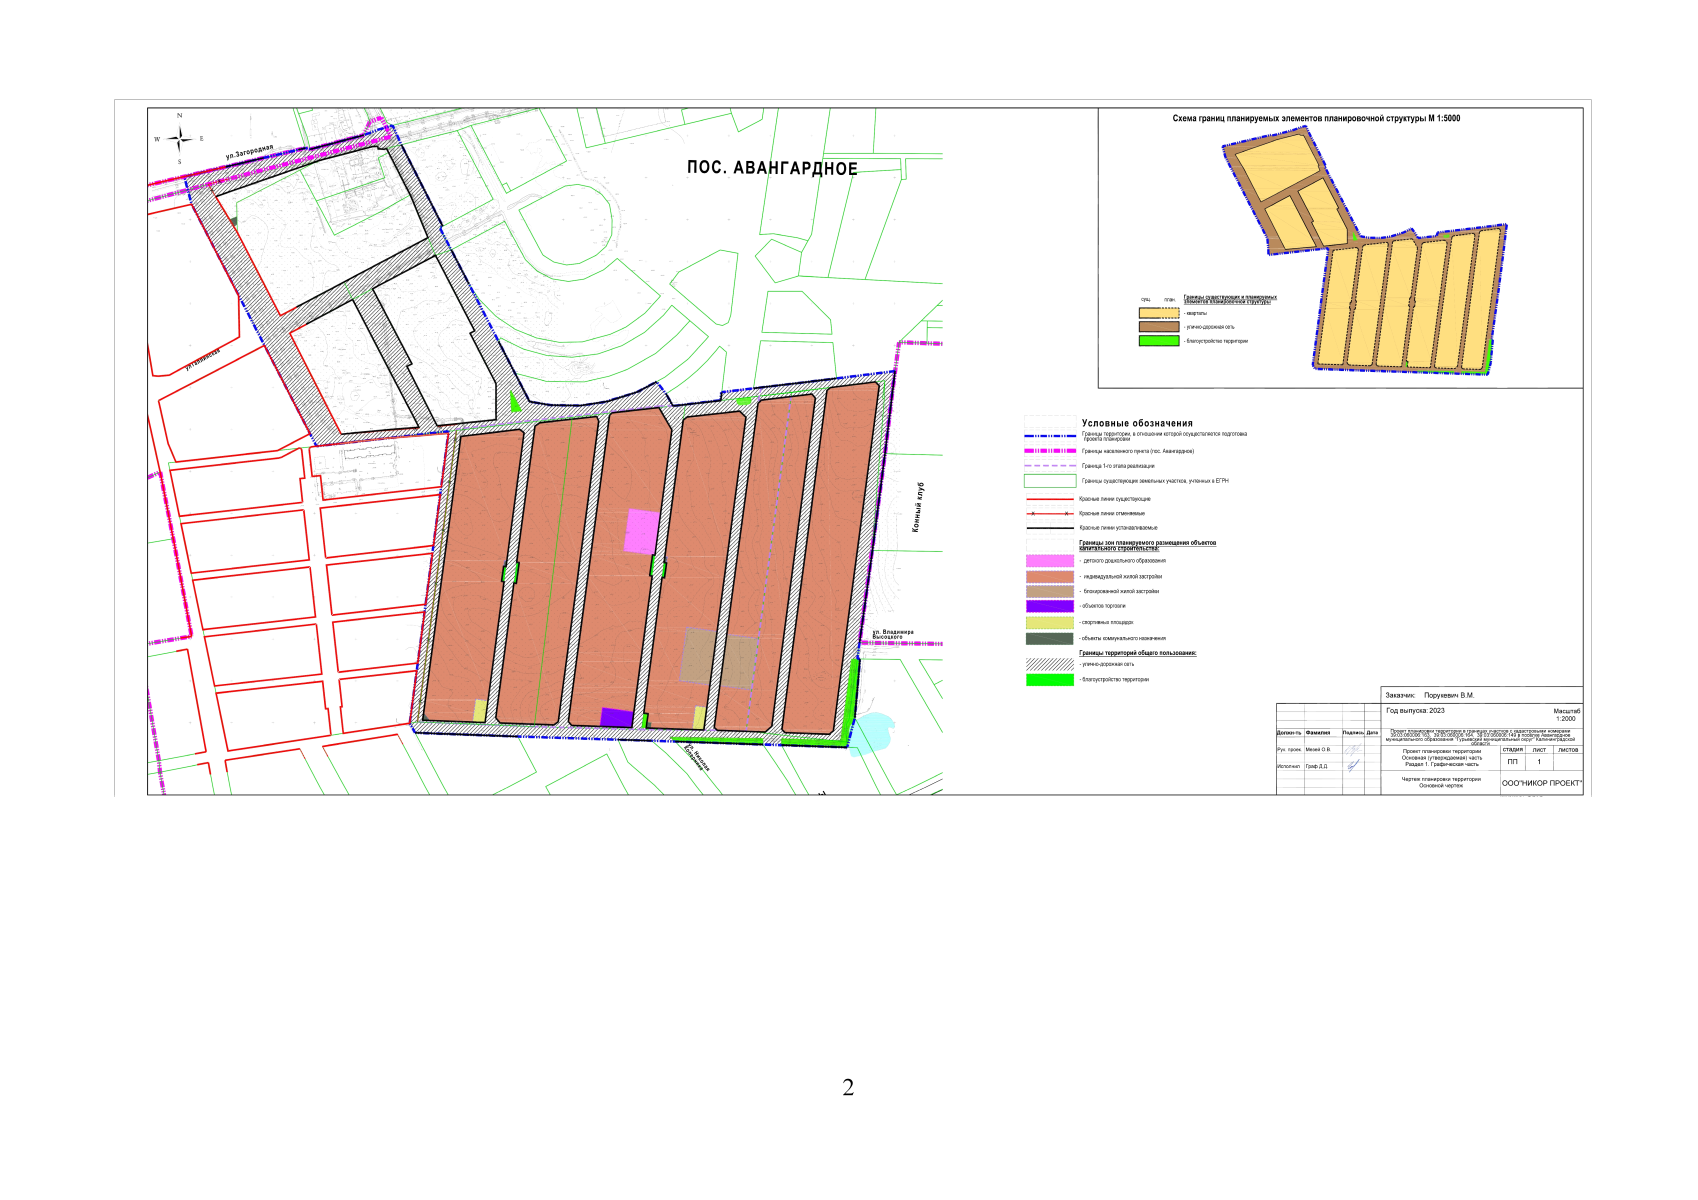This screenshot has height=1200, width=1698.
Task: Click the bright green landscaping swatch in main legend
Action: (x=1049, y=680)
